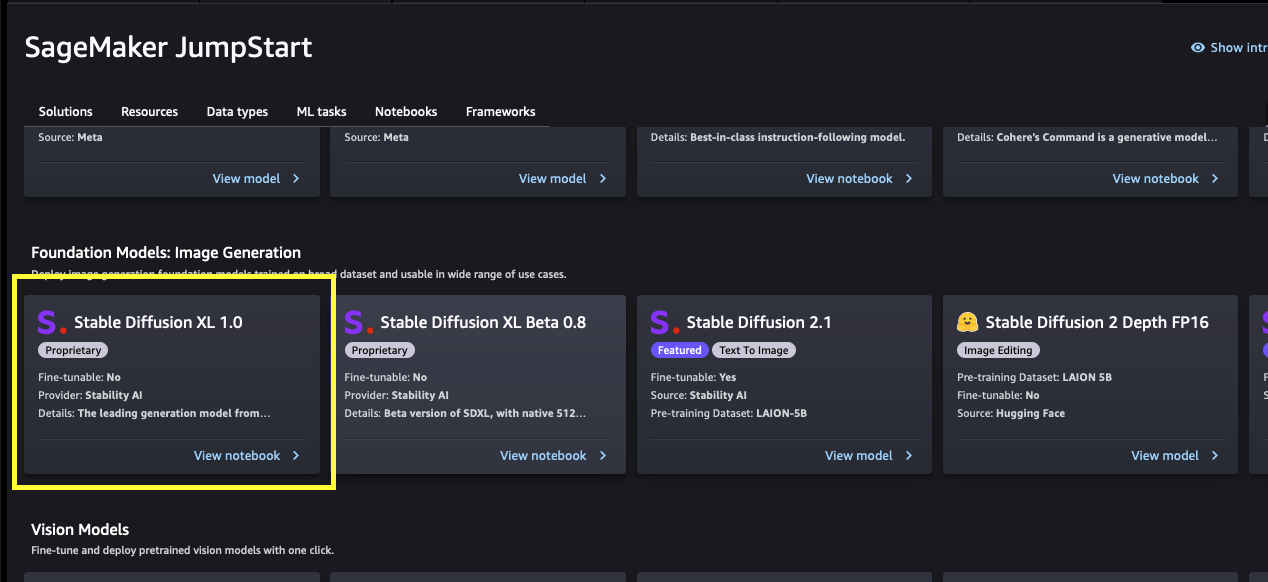Screen dimensions: 1268x582
Task: Click the Featured tag on Stable Diffusion 2.1
Action: 680,350
